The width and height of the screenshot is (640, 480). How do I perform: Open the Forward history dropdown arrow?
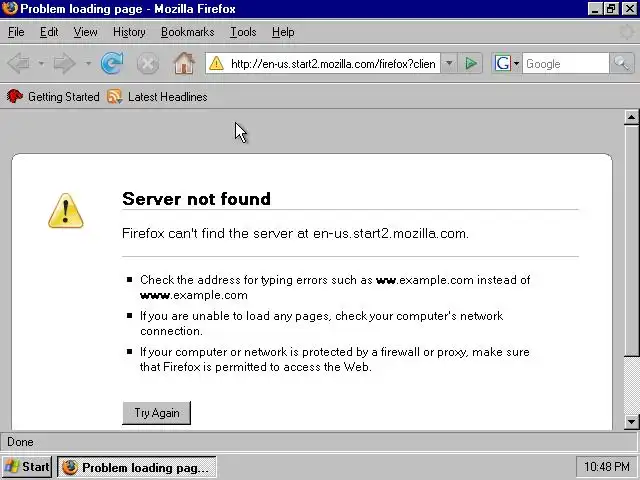88,64
